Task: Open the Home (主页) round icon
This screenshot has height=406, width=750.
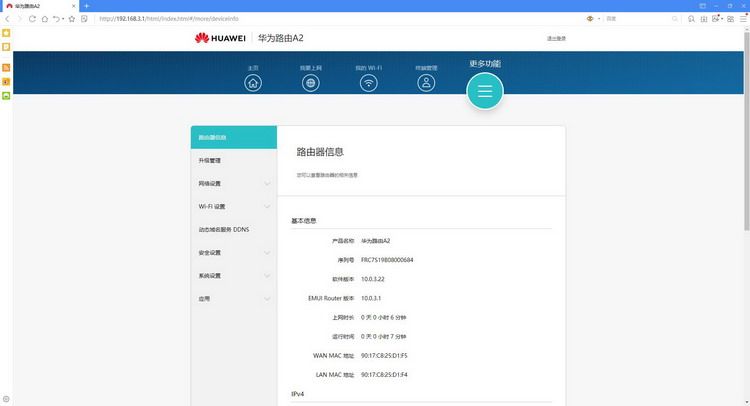Action: [253, 83]
